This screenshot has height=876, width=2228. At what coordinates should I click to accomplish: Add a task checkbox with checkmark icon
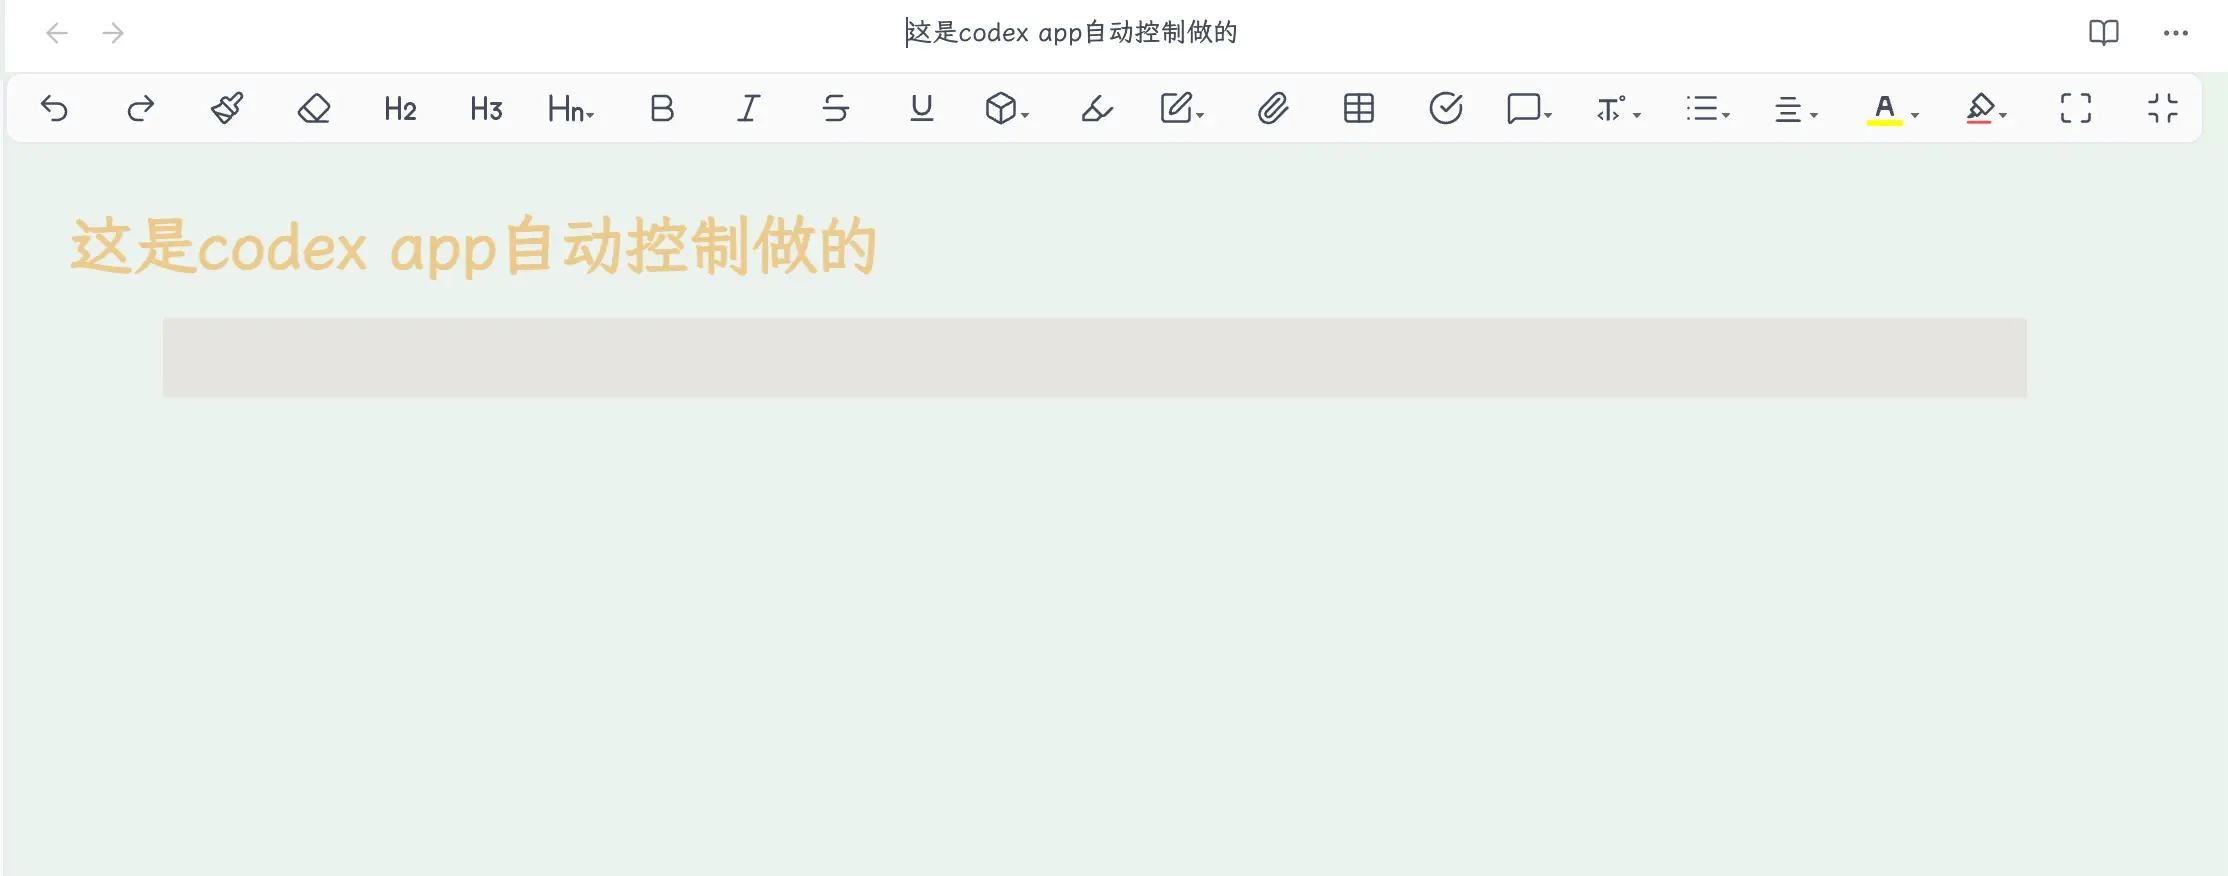pyautogui.click(x=1445, y=108)
